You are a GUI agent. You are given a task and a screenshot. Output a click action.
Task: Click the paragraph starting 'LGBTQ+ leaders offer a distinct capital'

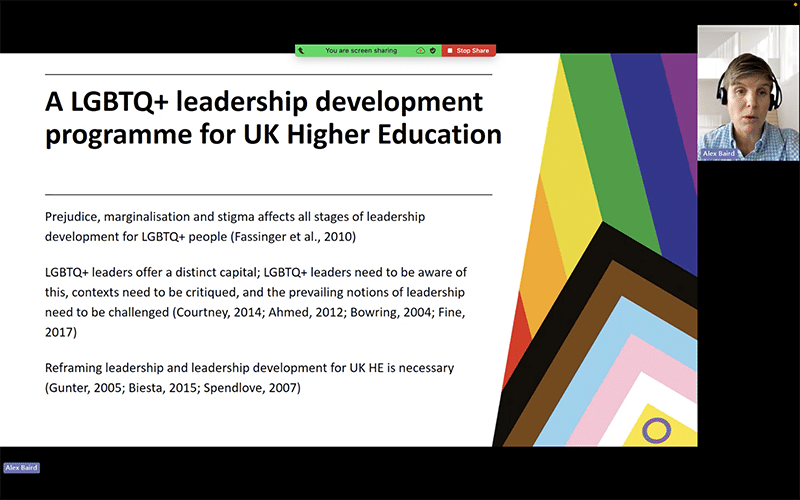256,302
